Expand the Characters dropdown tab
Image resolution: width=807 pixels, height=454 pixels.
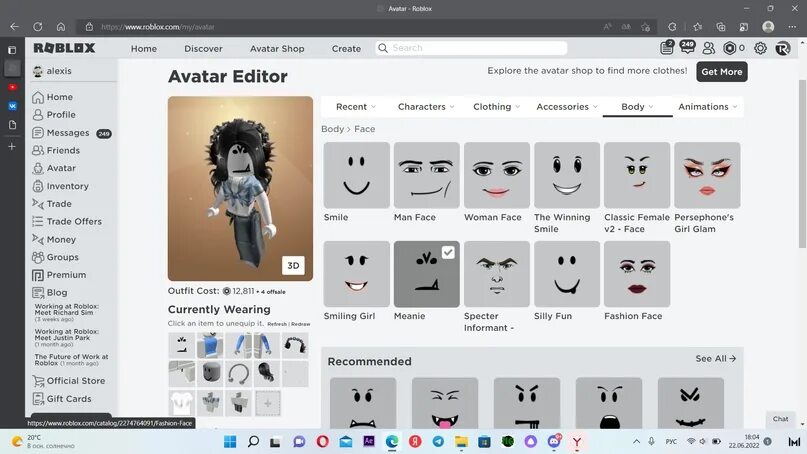click(426, 107)
